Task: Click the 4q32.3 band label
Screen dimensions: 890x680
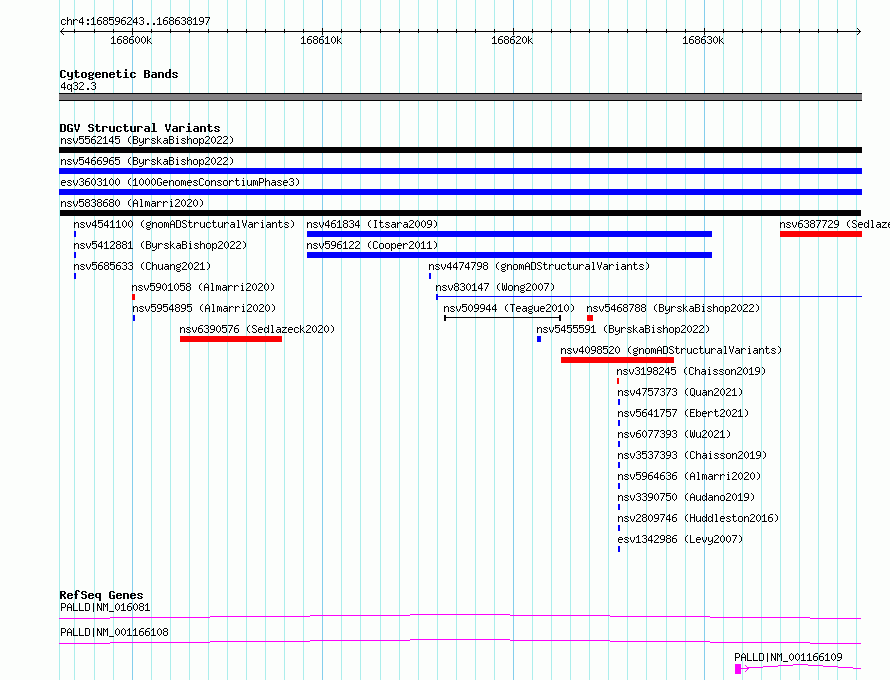Action: (x=78, y=86)
